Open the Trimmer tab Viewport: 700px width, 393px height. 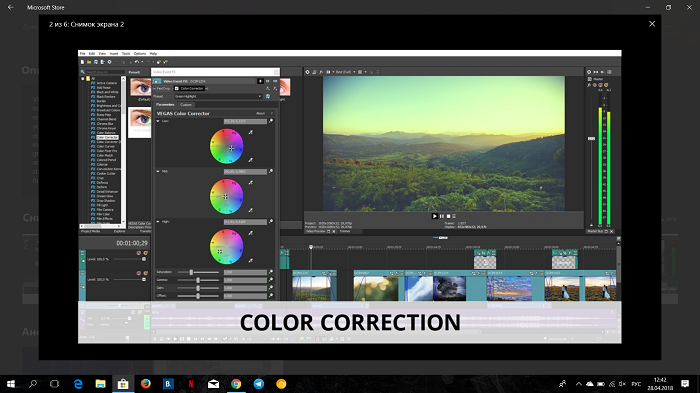(345, 231)
